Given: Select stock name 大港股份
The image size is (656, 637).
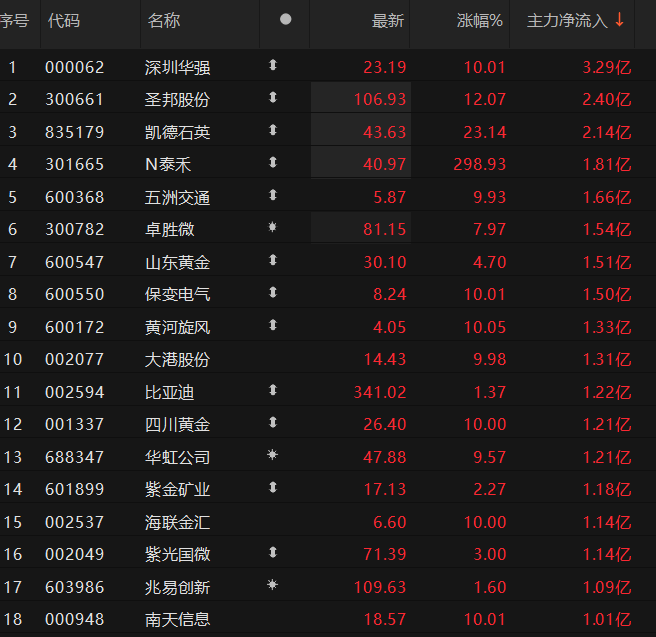Looking at the screenshot, I should (177, 360).
